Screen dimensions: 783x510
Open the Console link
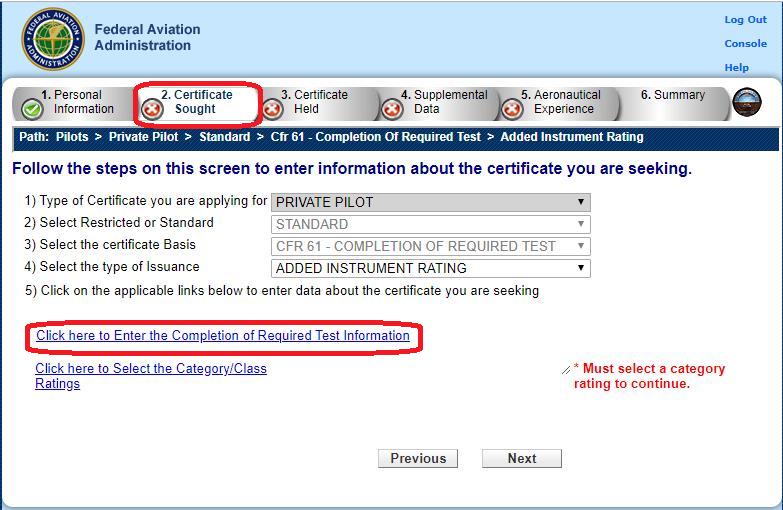[x=745, y=44]
